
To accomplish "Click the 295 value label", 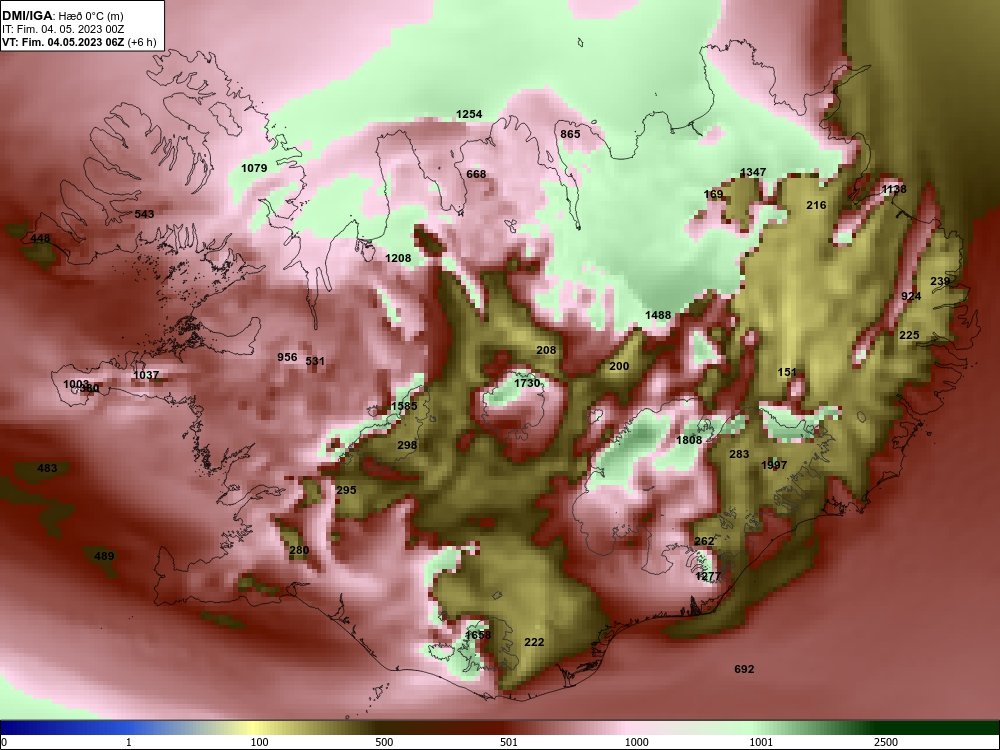I will pos(346,490).
